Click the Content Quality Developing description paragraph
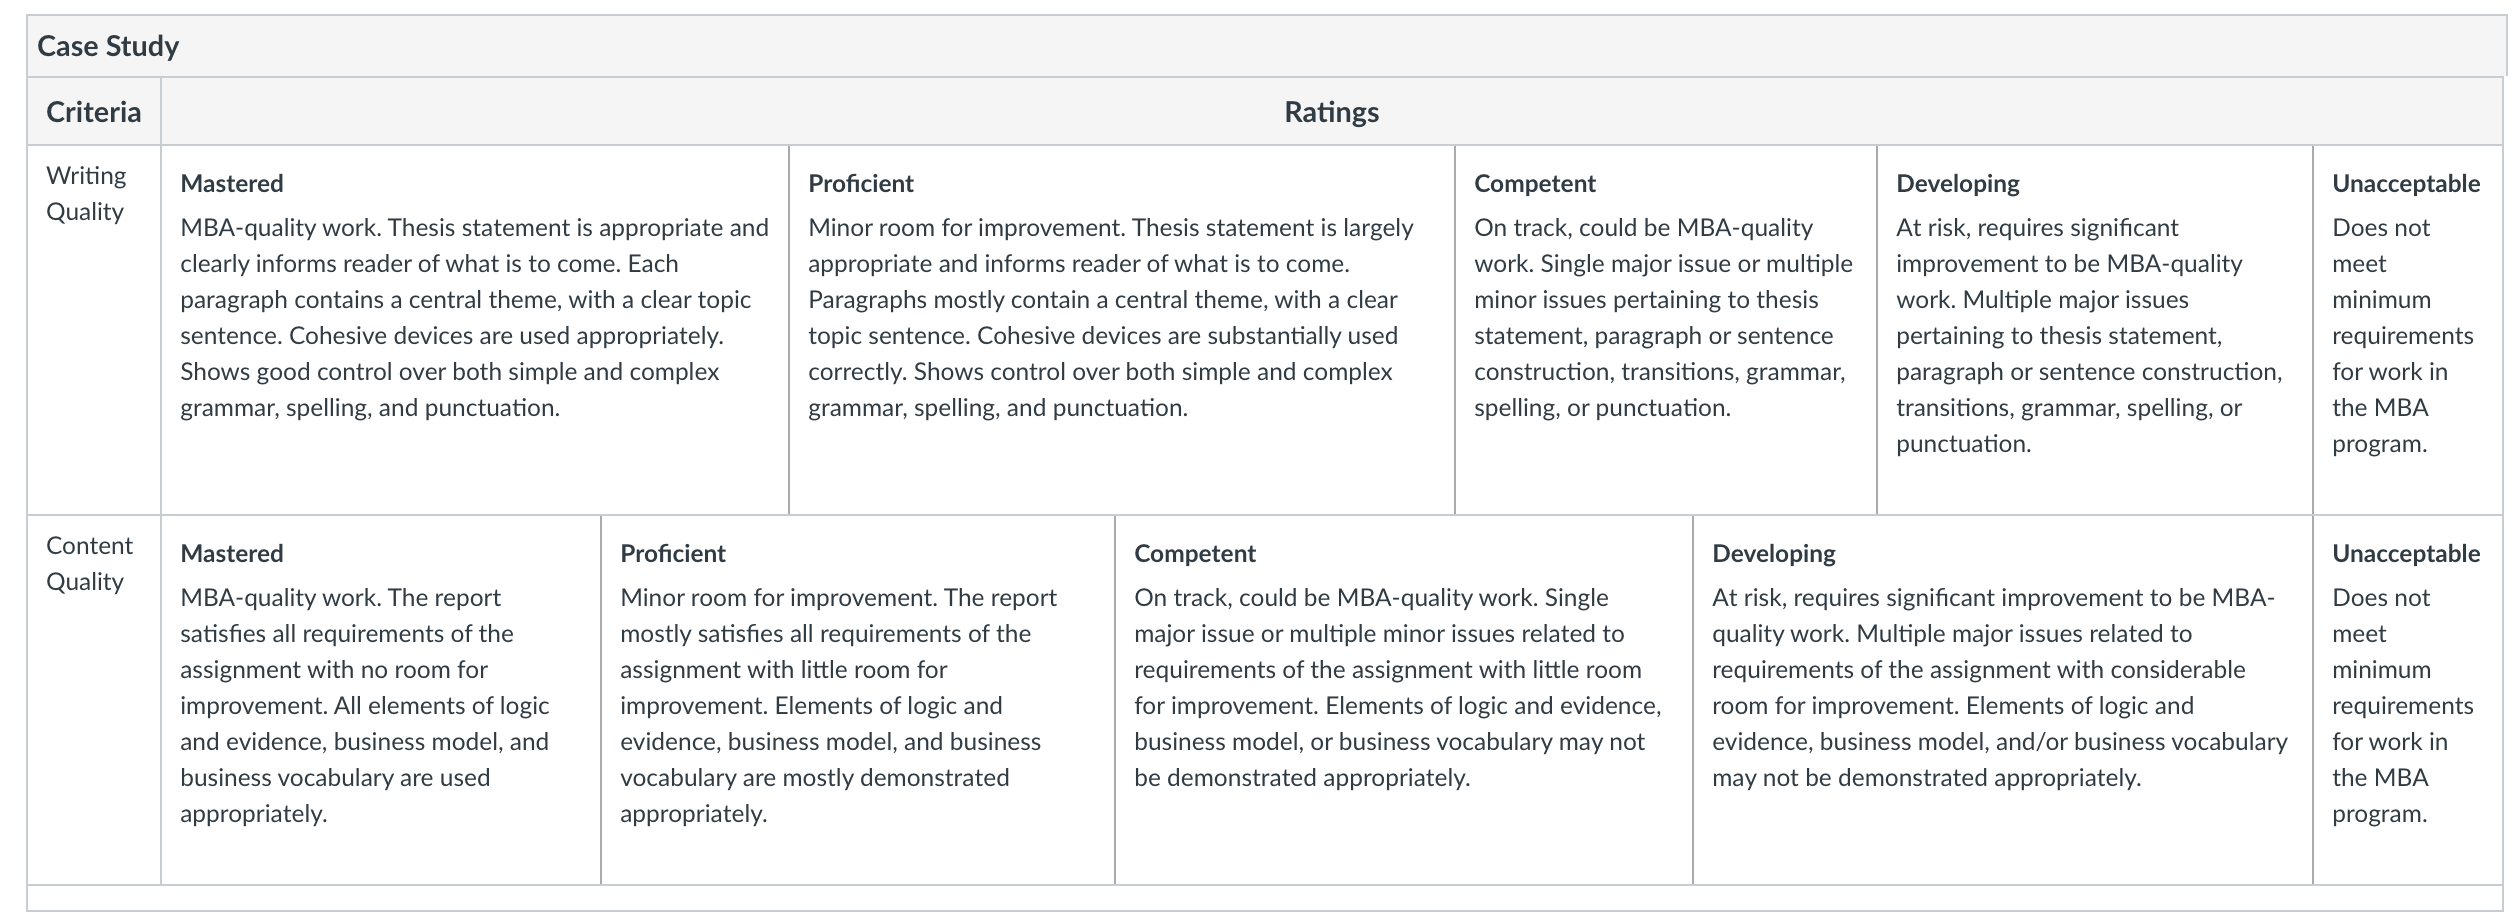The image size is (2516, 922). point(2000,688)
